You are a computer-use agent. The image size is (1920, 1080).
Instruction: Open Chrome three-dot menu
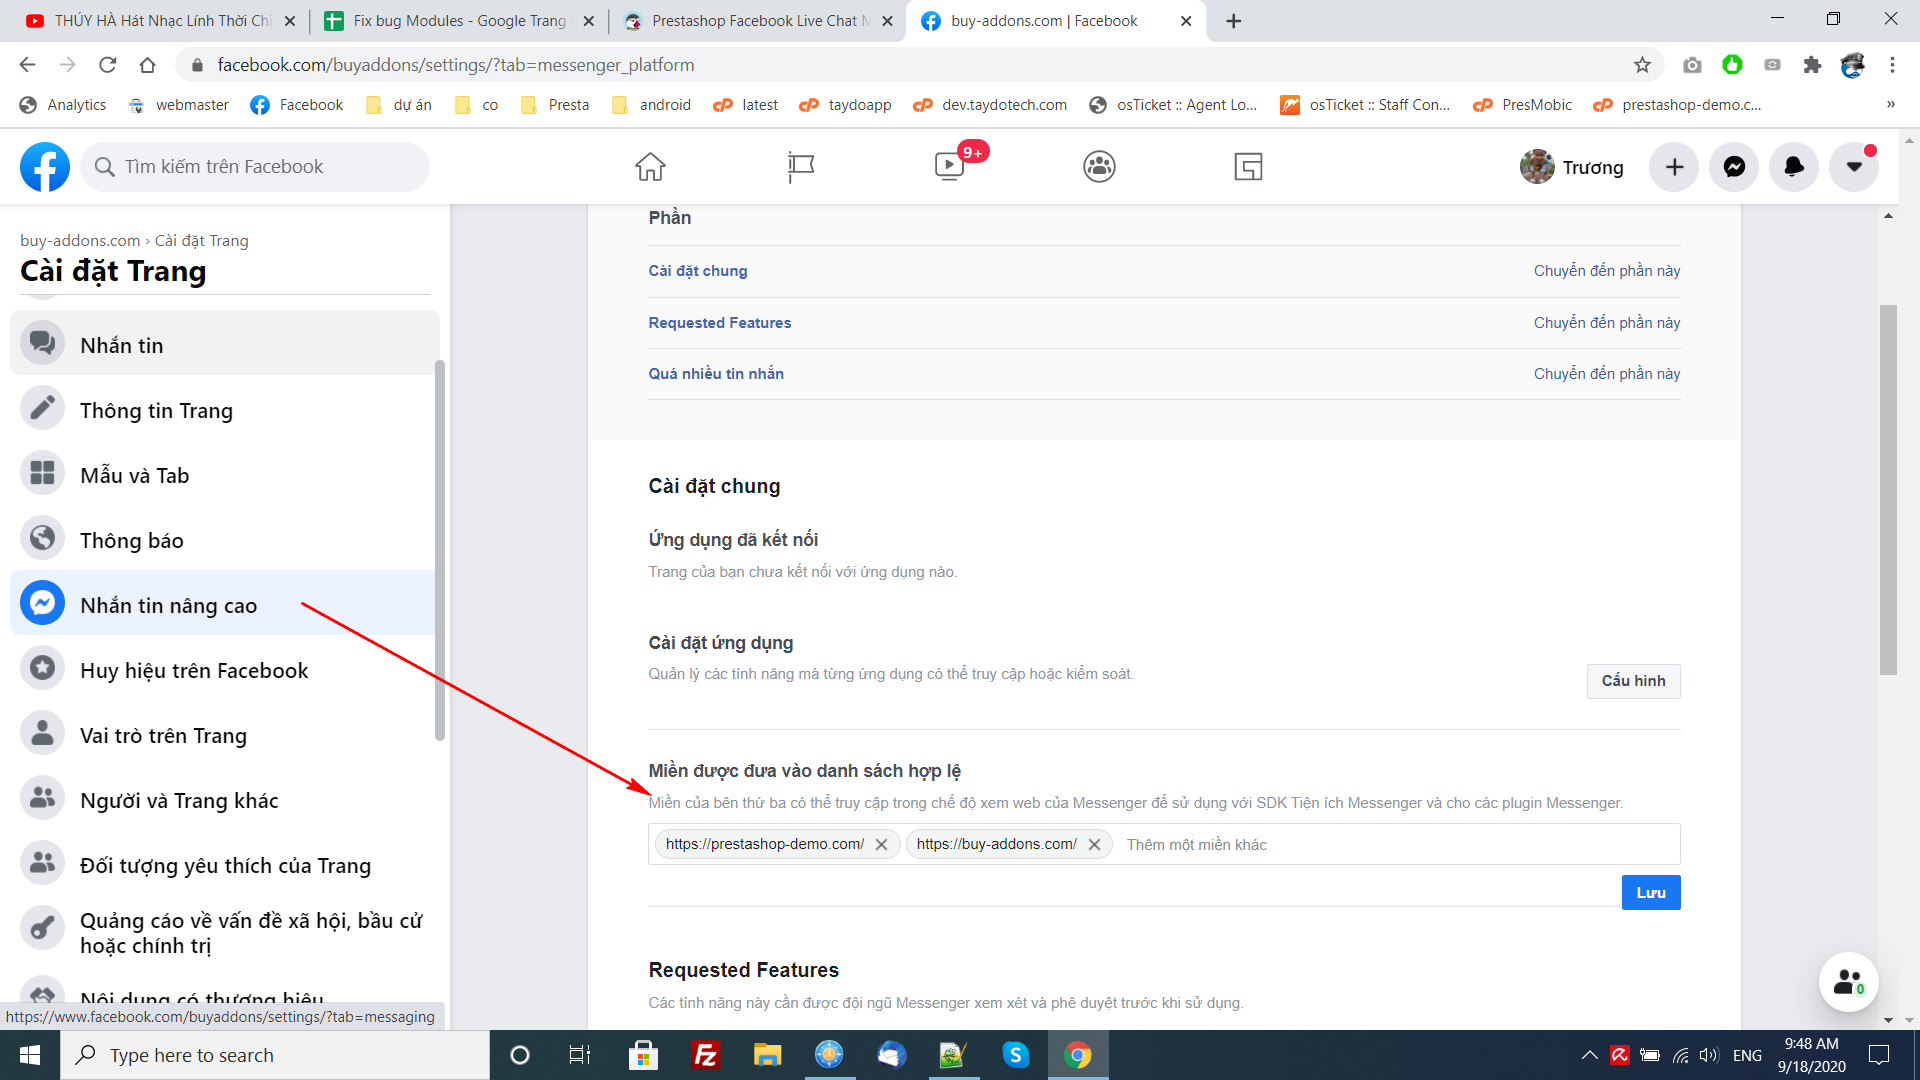(x=1892, y=65)
